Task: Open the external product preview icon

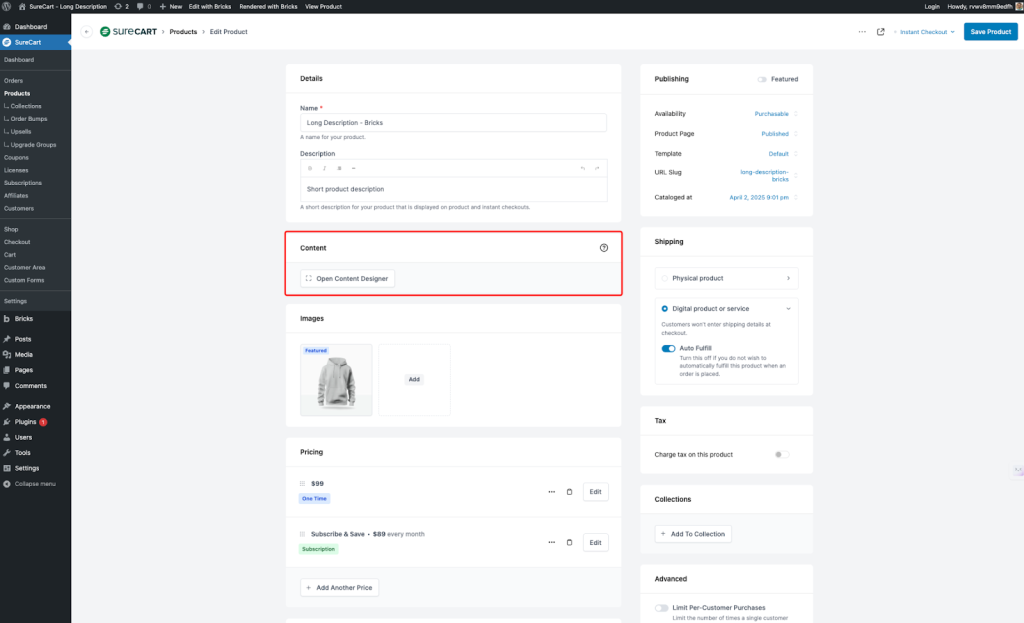Action: [x=881, y=32]
